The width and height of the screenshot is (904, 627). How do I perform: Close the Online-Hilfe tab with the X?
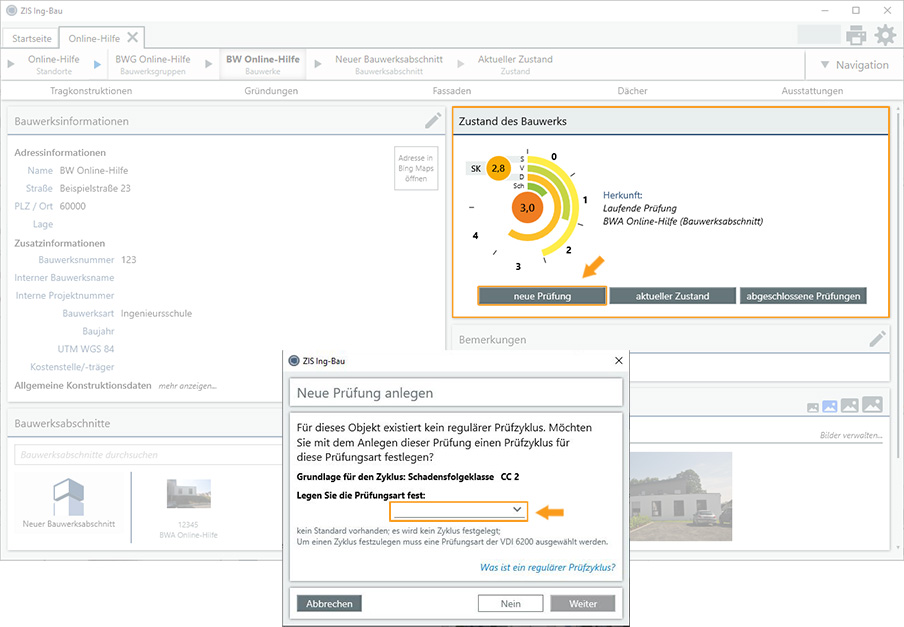[133, 37]
